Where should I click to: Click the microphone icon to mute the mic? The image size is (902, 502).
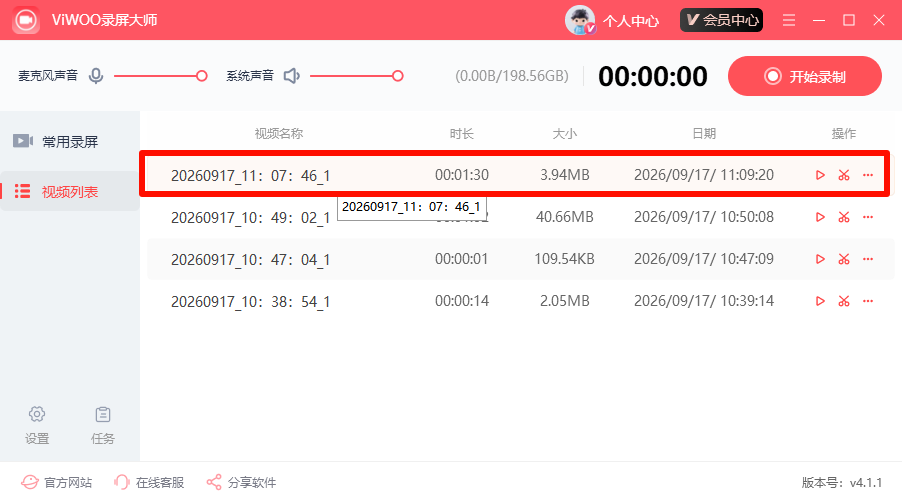(x=96, y=76)
